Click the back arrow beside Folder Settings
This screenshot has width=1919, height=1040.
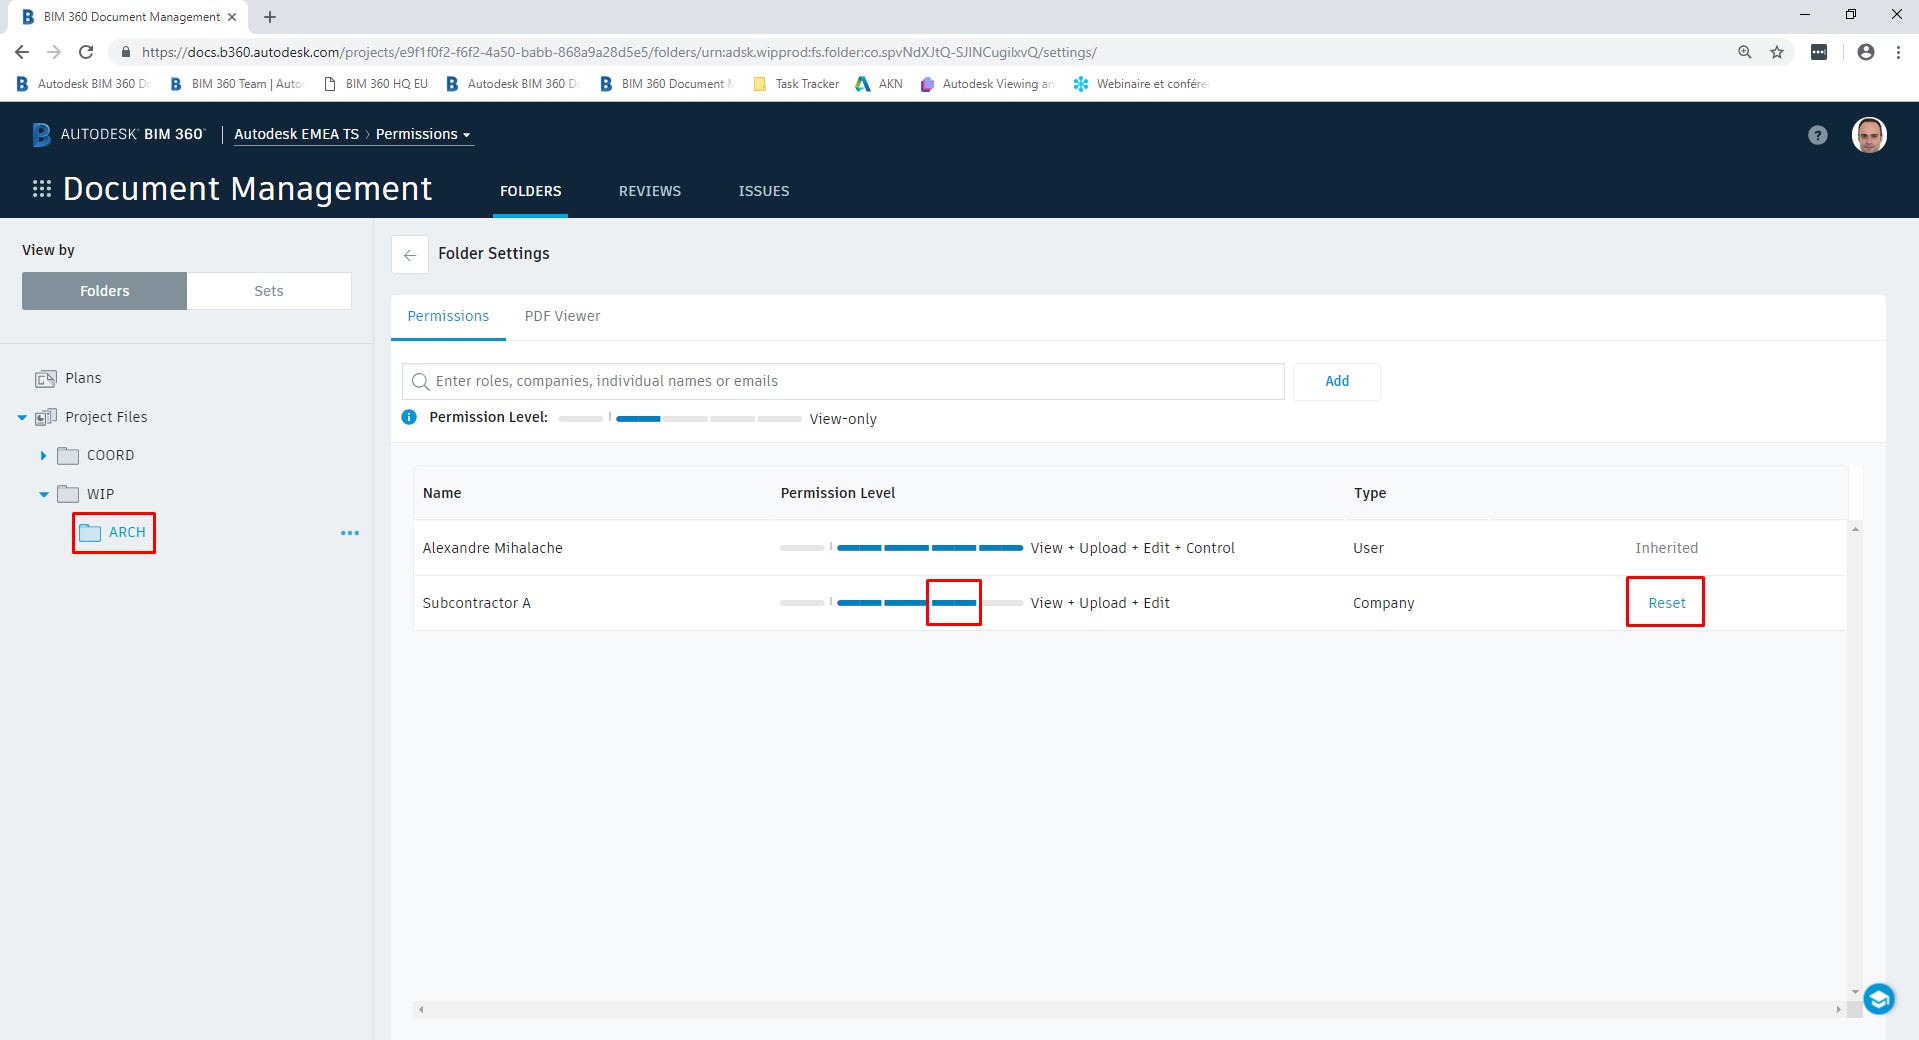(410, 255)
